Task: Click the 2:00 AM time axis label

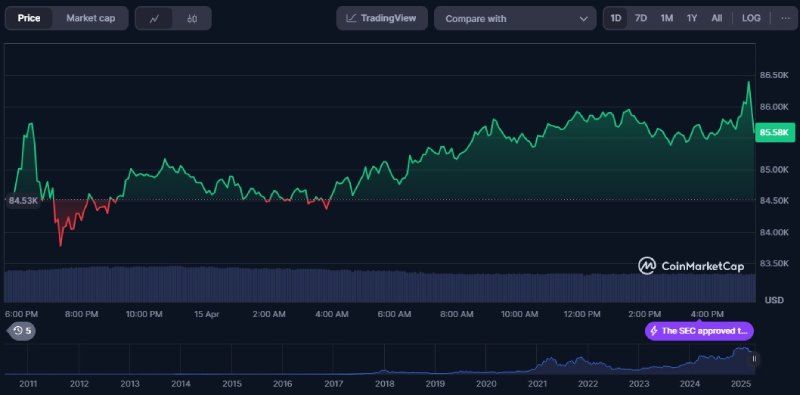Action: pos(268,314)
